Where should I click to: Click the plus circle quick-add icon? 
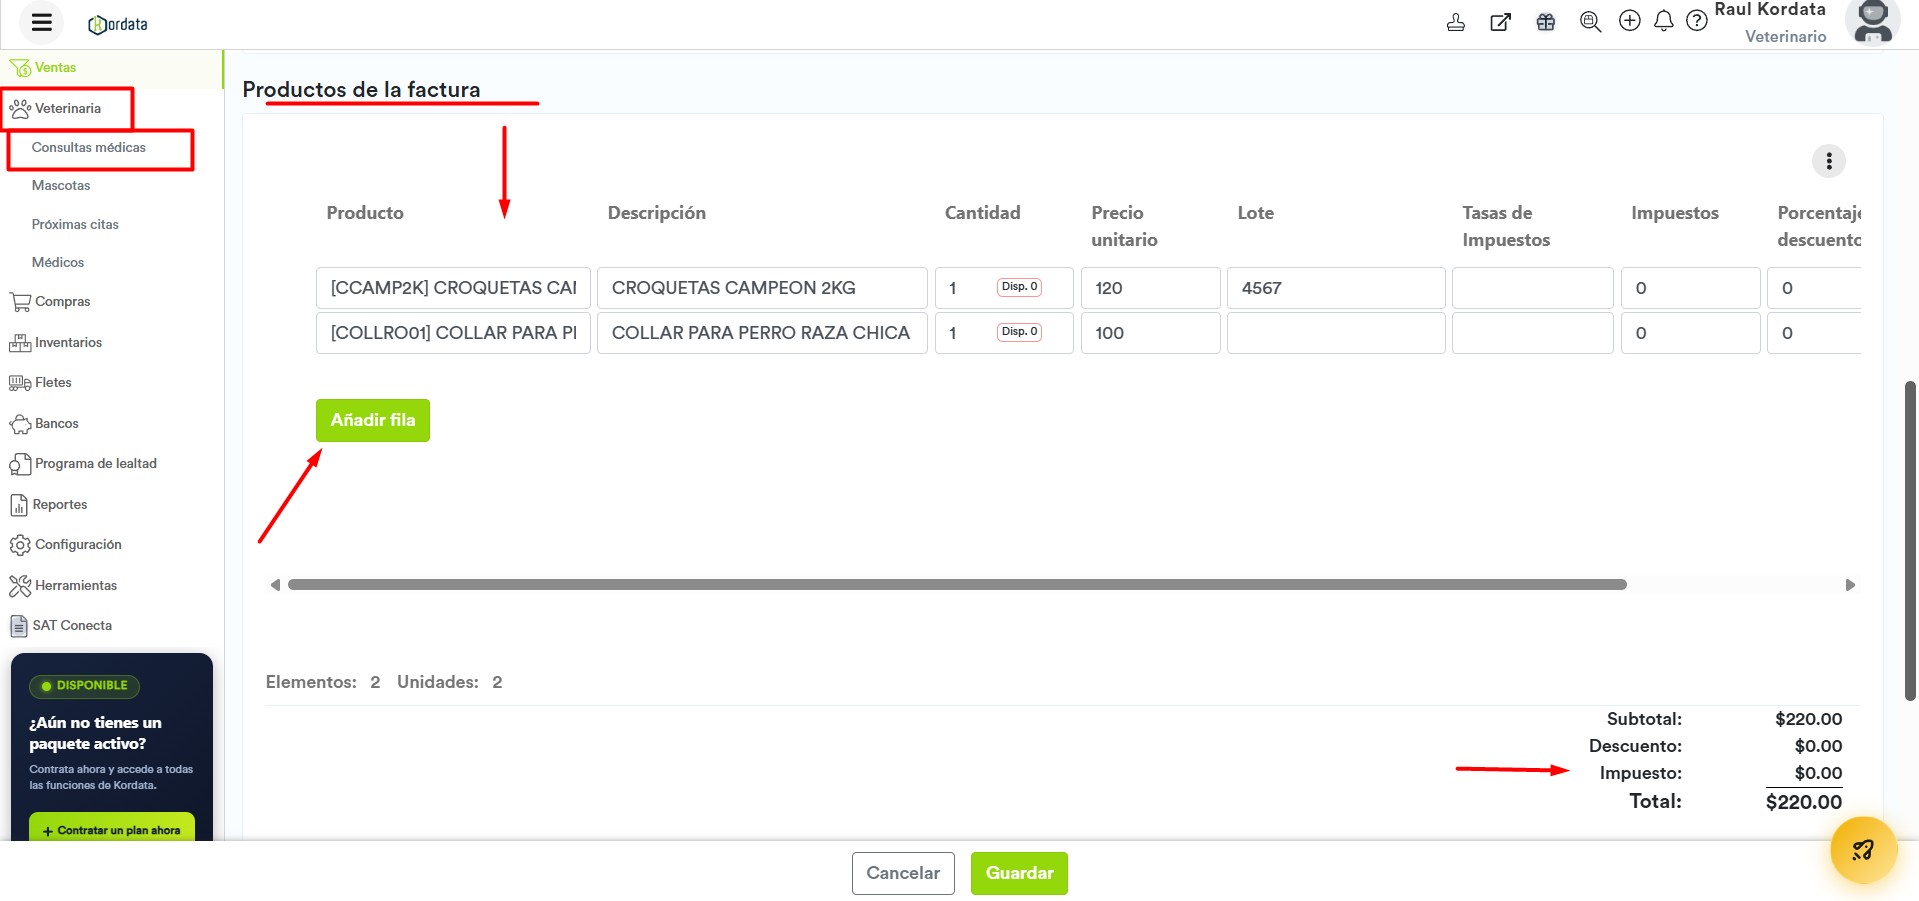click(x=1630, y=21)
